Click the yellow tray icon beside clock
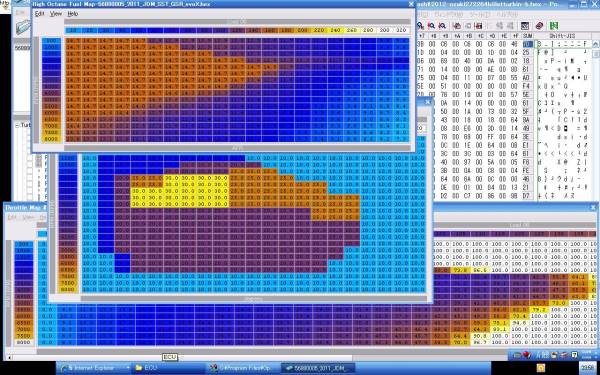Image resolution: width=600 pixels, height=375 pixels. click(541, 368)
